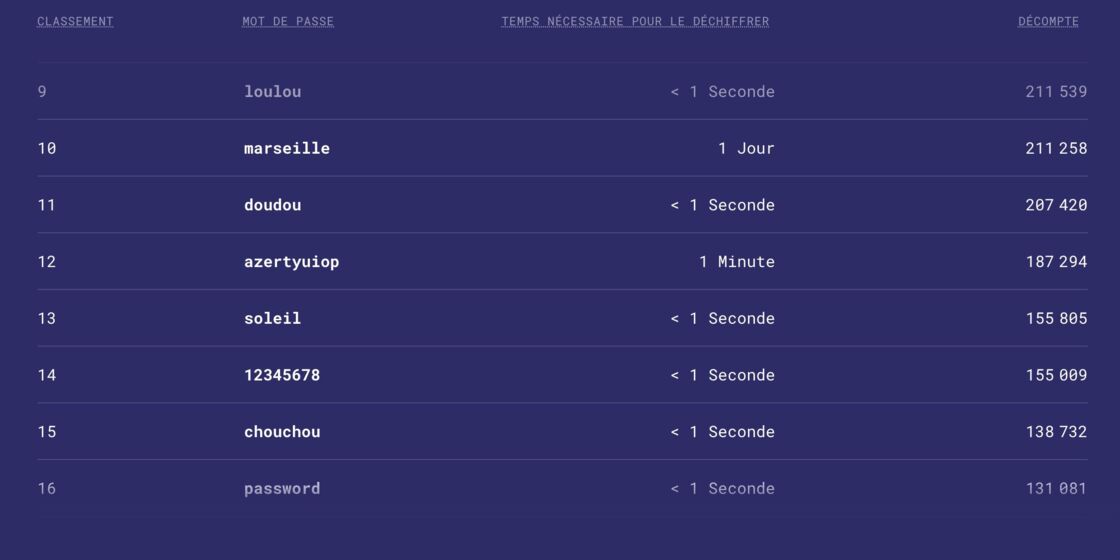1120x560 pixels.
Task: Click the count value 211 539
Action: point(1056,91)
